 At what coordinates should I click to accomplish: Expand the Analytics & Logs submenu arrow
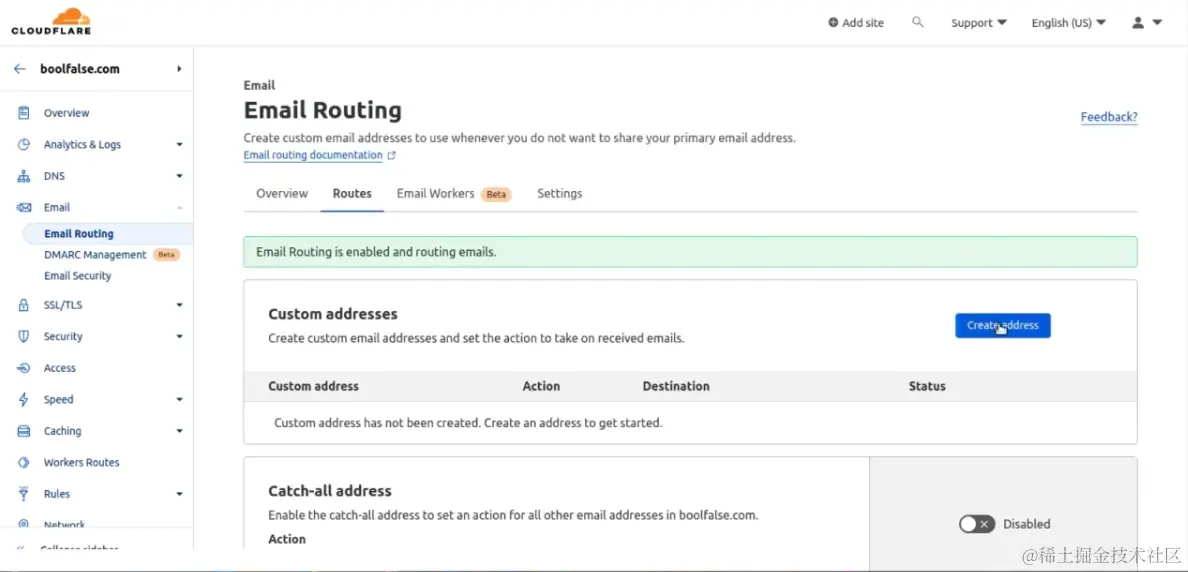pos(180,144)
